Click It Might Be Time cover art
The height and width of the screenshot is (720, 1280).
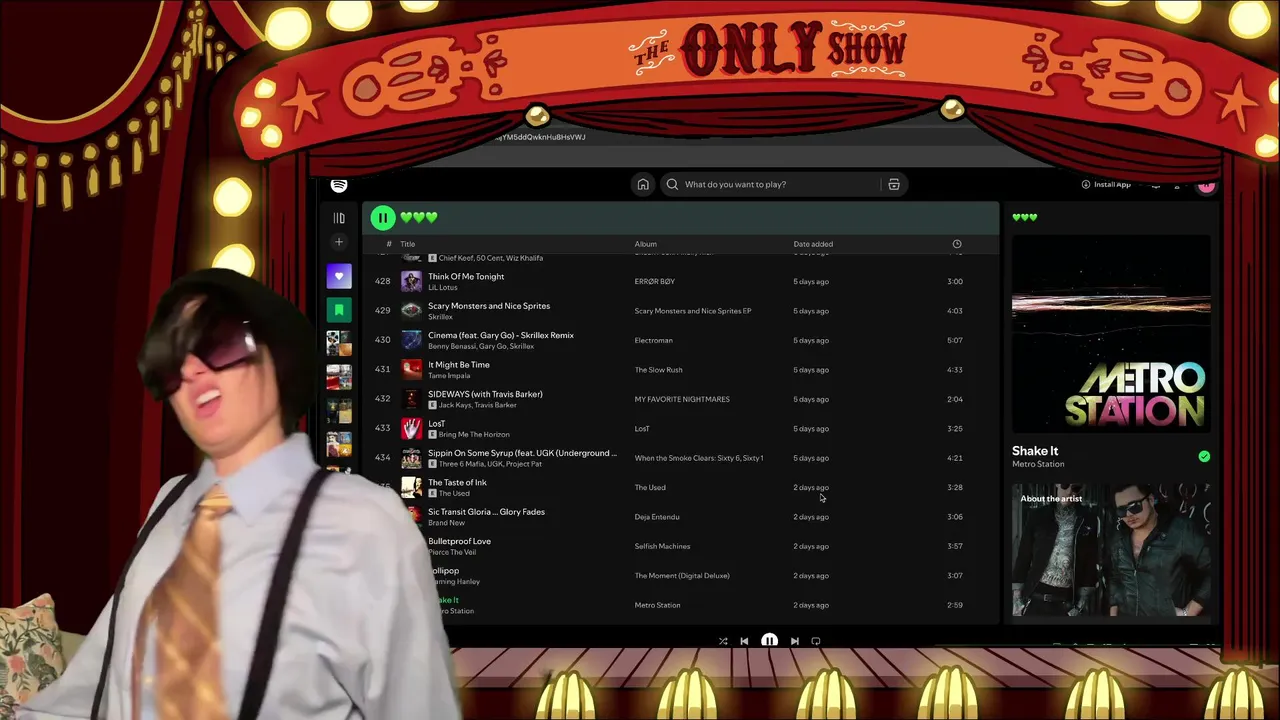pos(411,369)
